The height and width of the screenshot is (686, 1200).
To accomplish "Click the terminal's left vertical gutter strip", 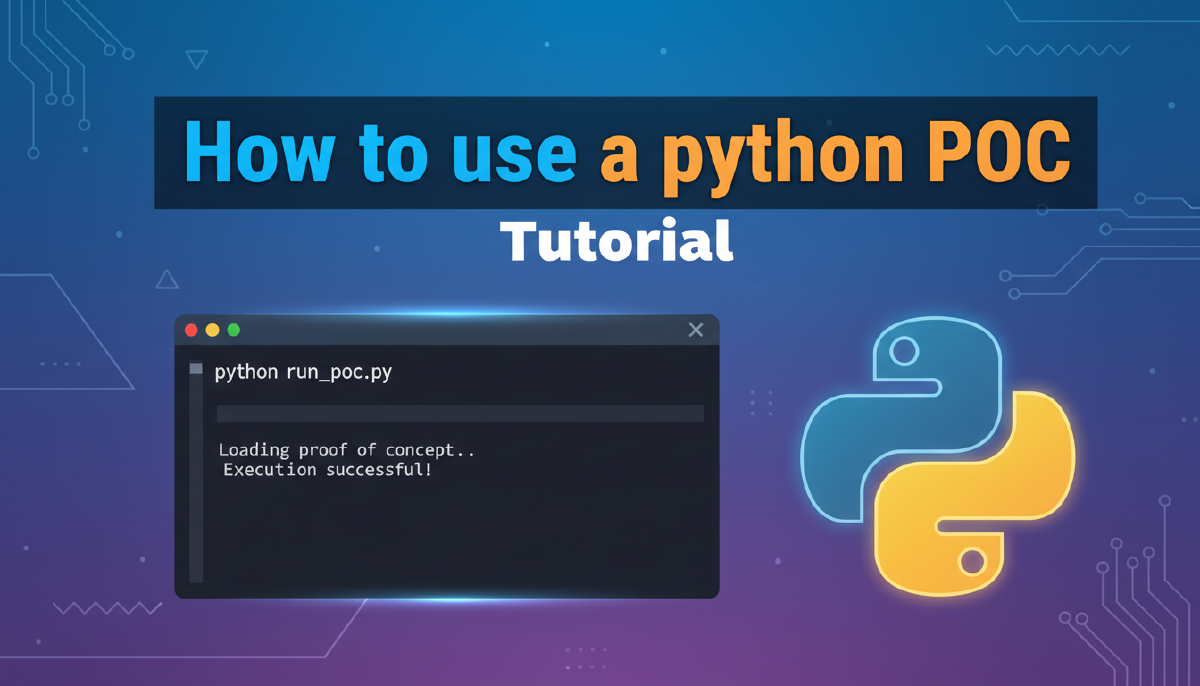I will point(196,480).
